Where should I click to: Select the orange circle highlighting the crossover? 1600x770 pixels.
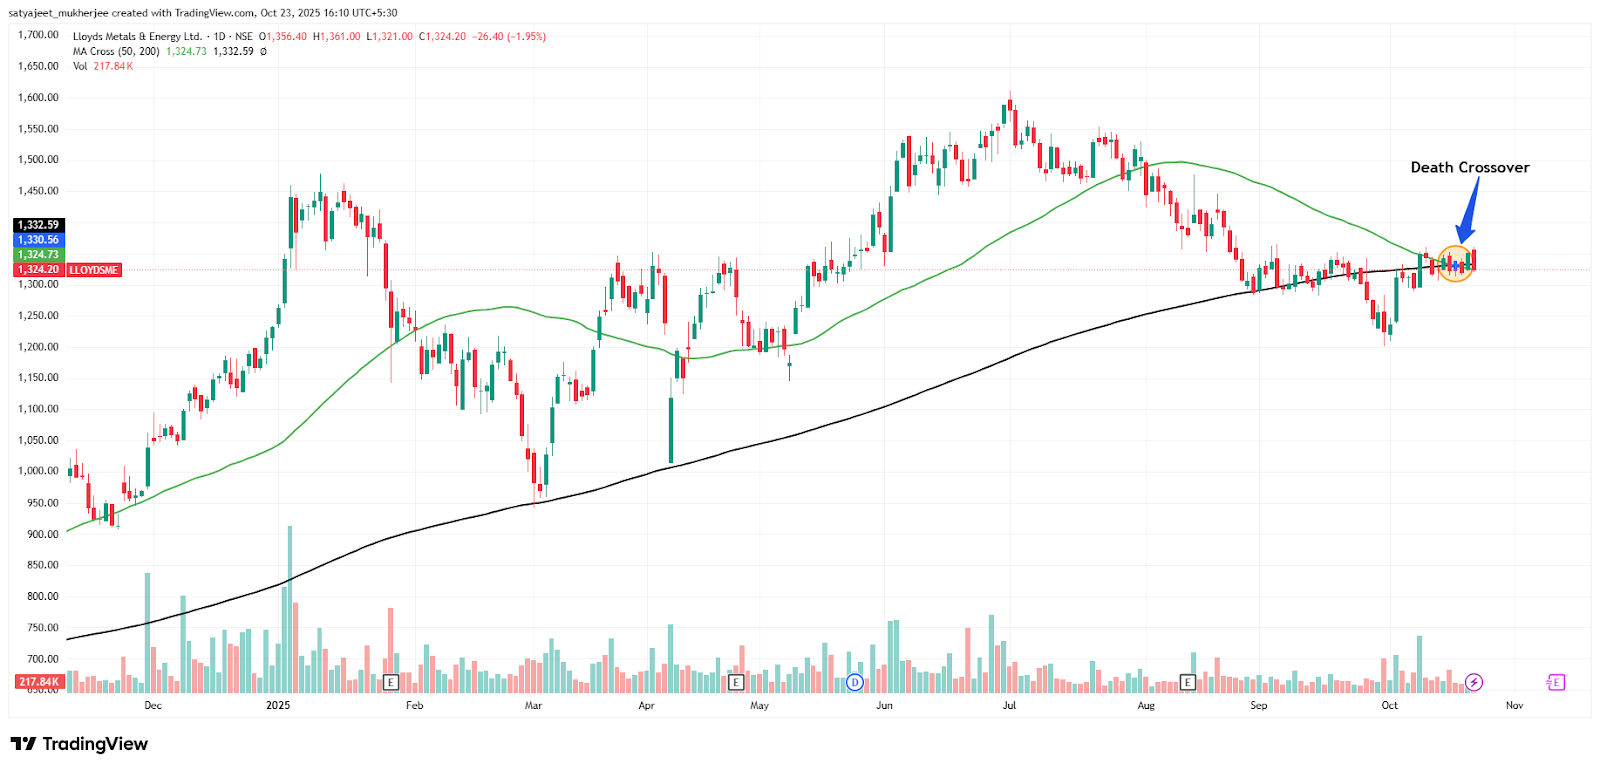point(1456,263)
